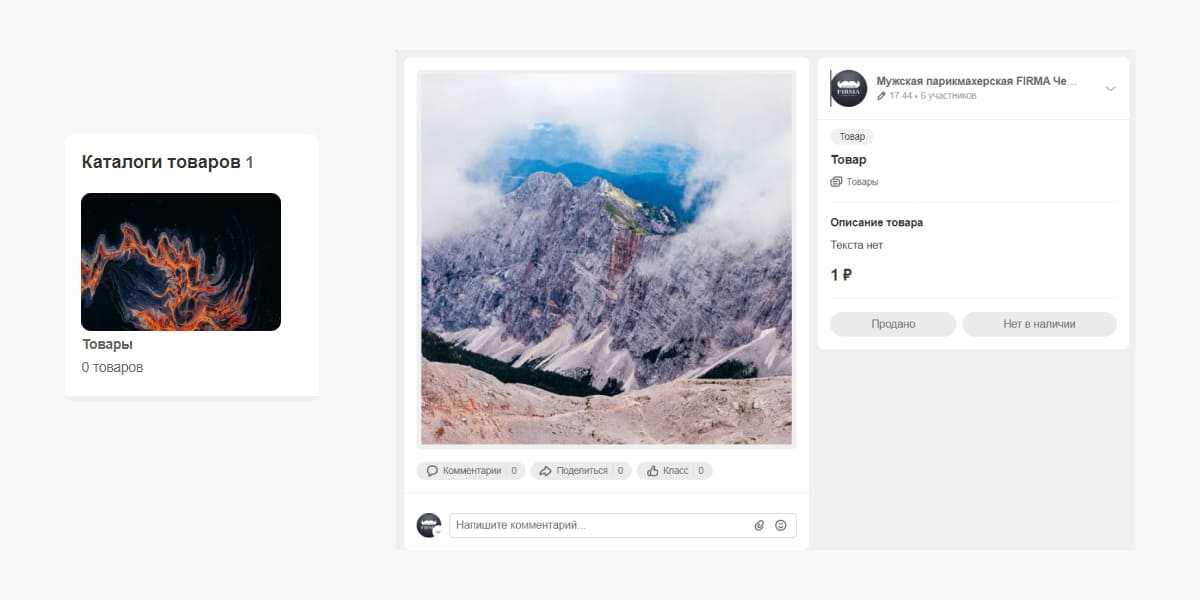Click the FIRMA group avatar in header
The image size is (1200, 600).
coord(848,88)
